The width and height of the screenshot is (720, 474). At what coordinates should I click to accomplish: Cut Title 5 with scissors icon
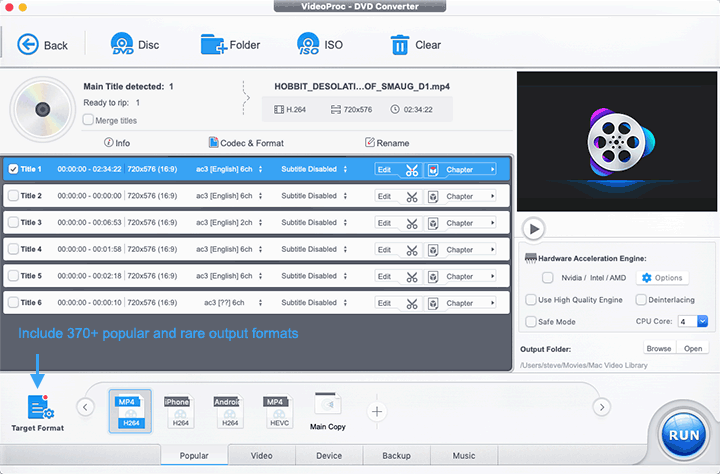tap(412, 276)
